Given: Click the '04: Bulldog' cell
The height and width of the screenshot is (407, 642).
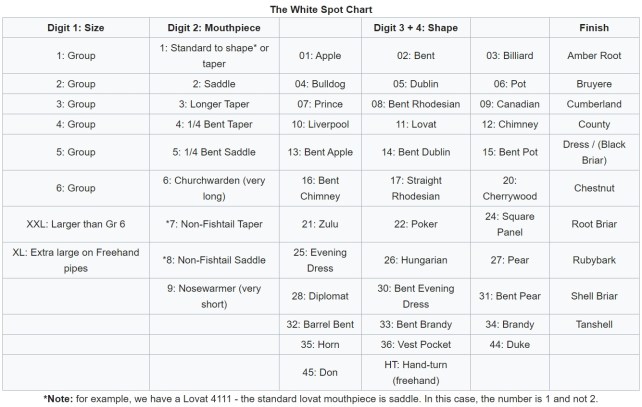Looking at the screenshot, I should pyautogui.click(x=321, y=84).
